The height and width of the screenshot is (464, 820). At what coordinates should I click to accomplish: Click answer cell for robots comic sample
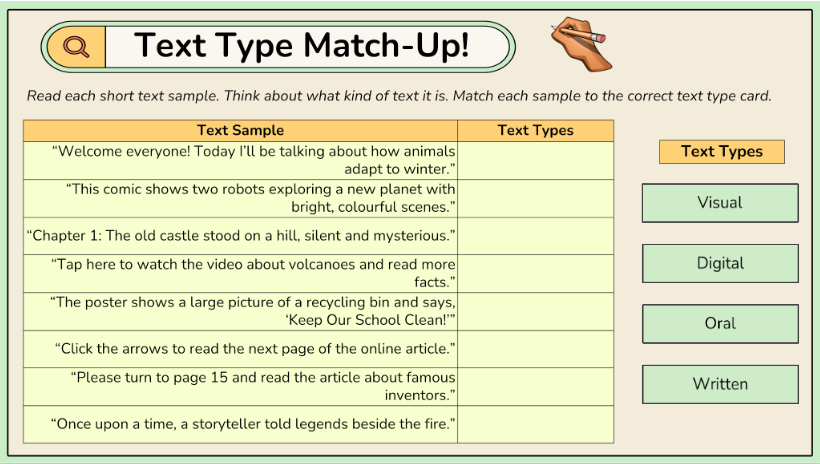coord(535,198)
